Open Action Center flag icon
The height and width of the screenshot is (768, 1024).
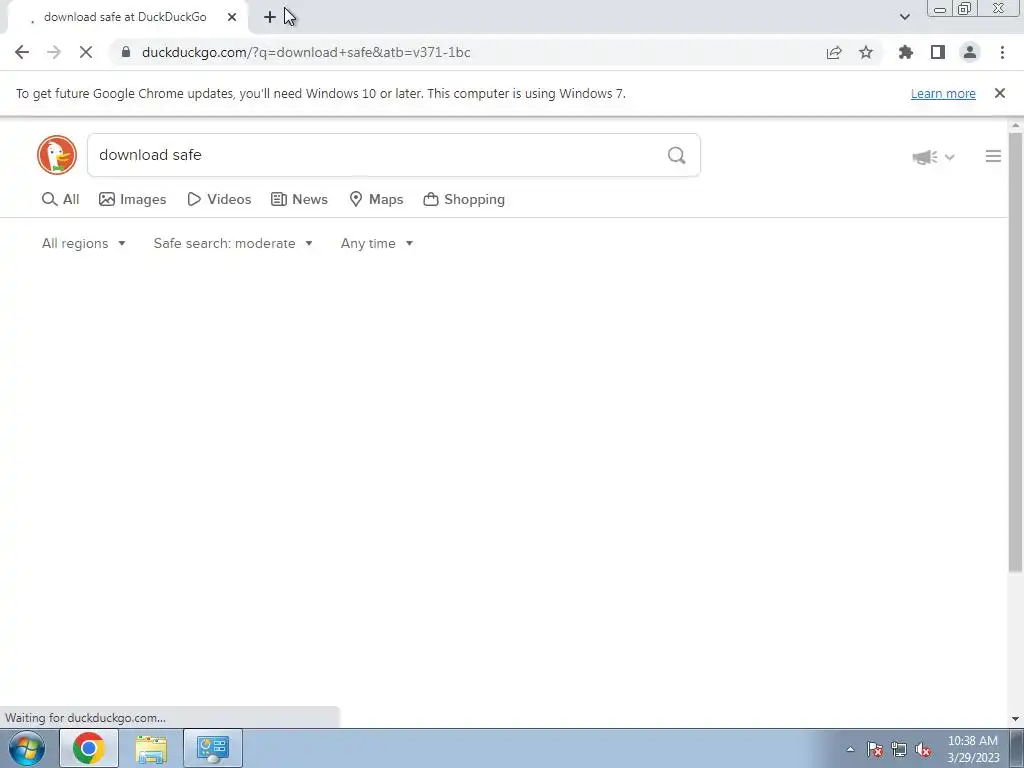pyautogui.click(x=875, y=749)
